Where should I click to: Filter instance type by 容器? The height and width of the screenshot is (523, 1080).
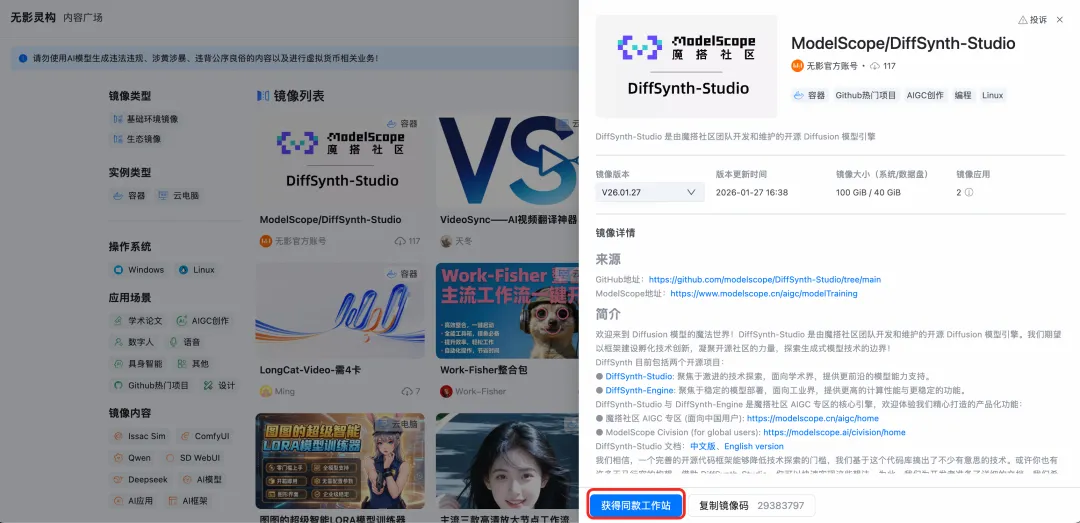click(129, 196)
